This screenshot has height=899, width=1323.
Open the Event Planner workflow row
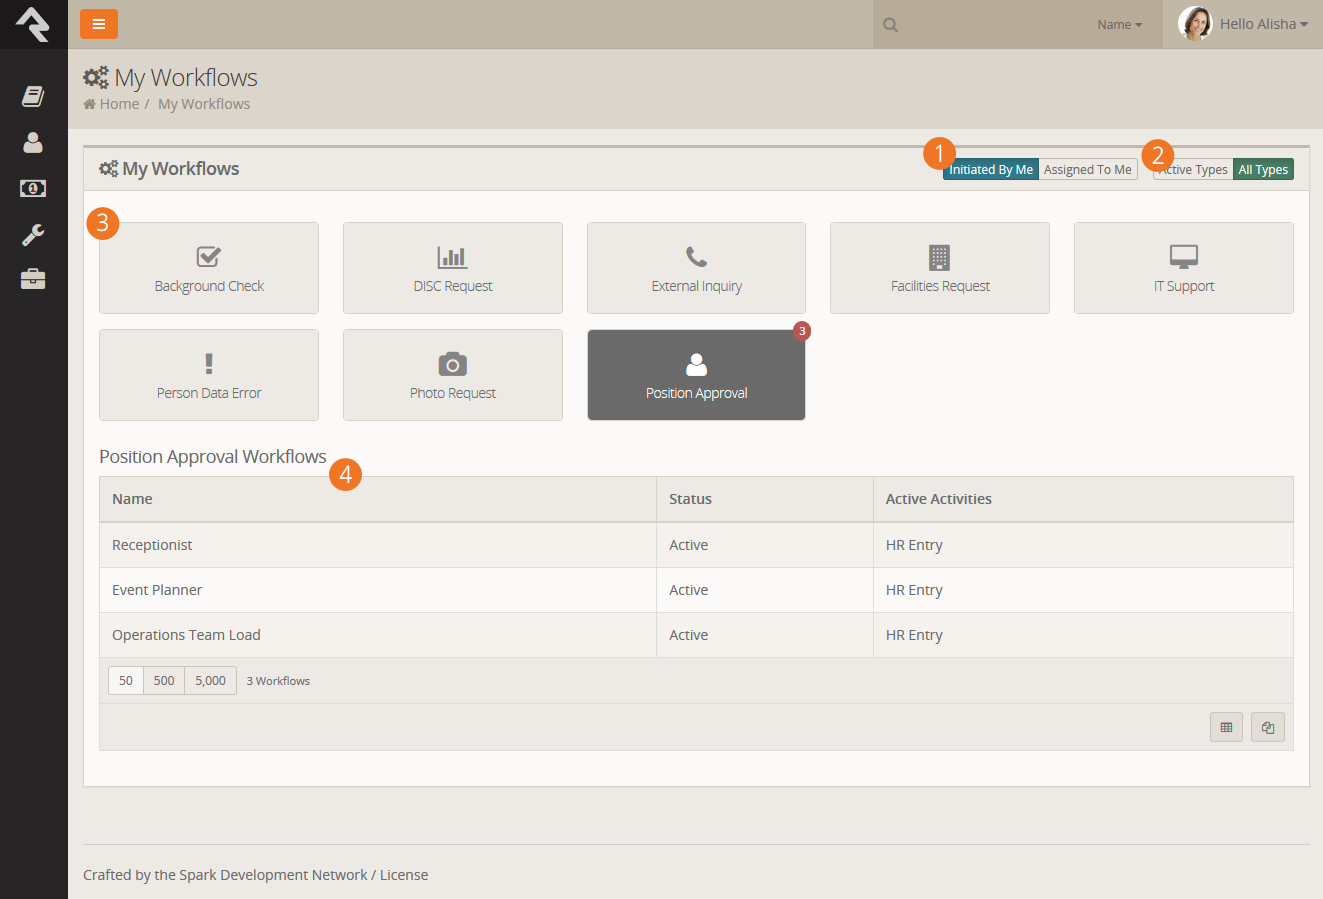696,590
